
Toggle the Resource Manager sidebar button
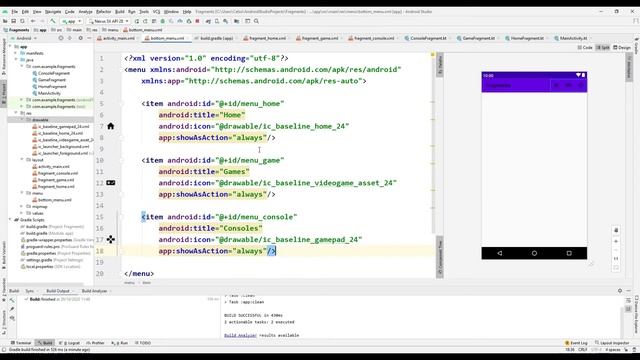[x=4, y=56]
